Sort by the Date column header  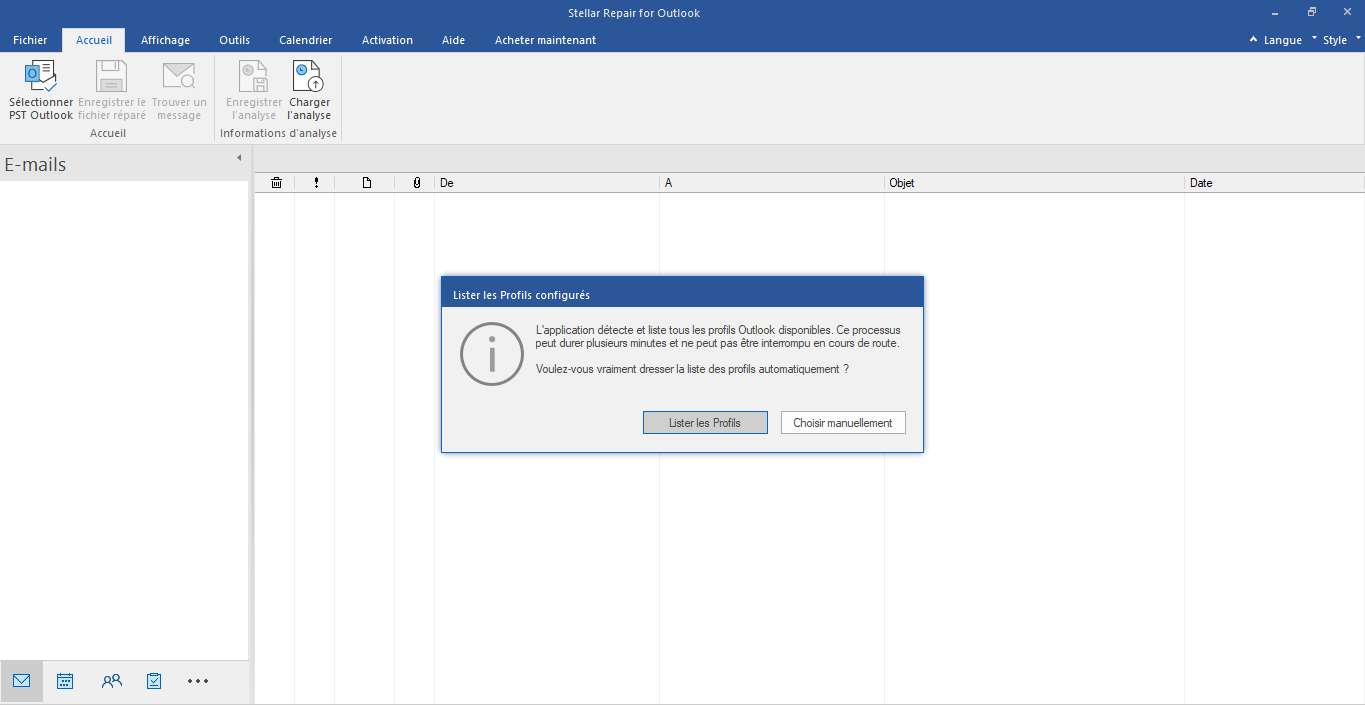(1275, 183)
